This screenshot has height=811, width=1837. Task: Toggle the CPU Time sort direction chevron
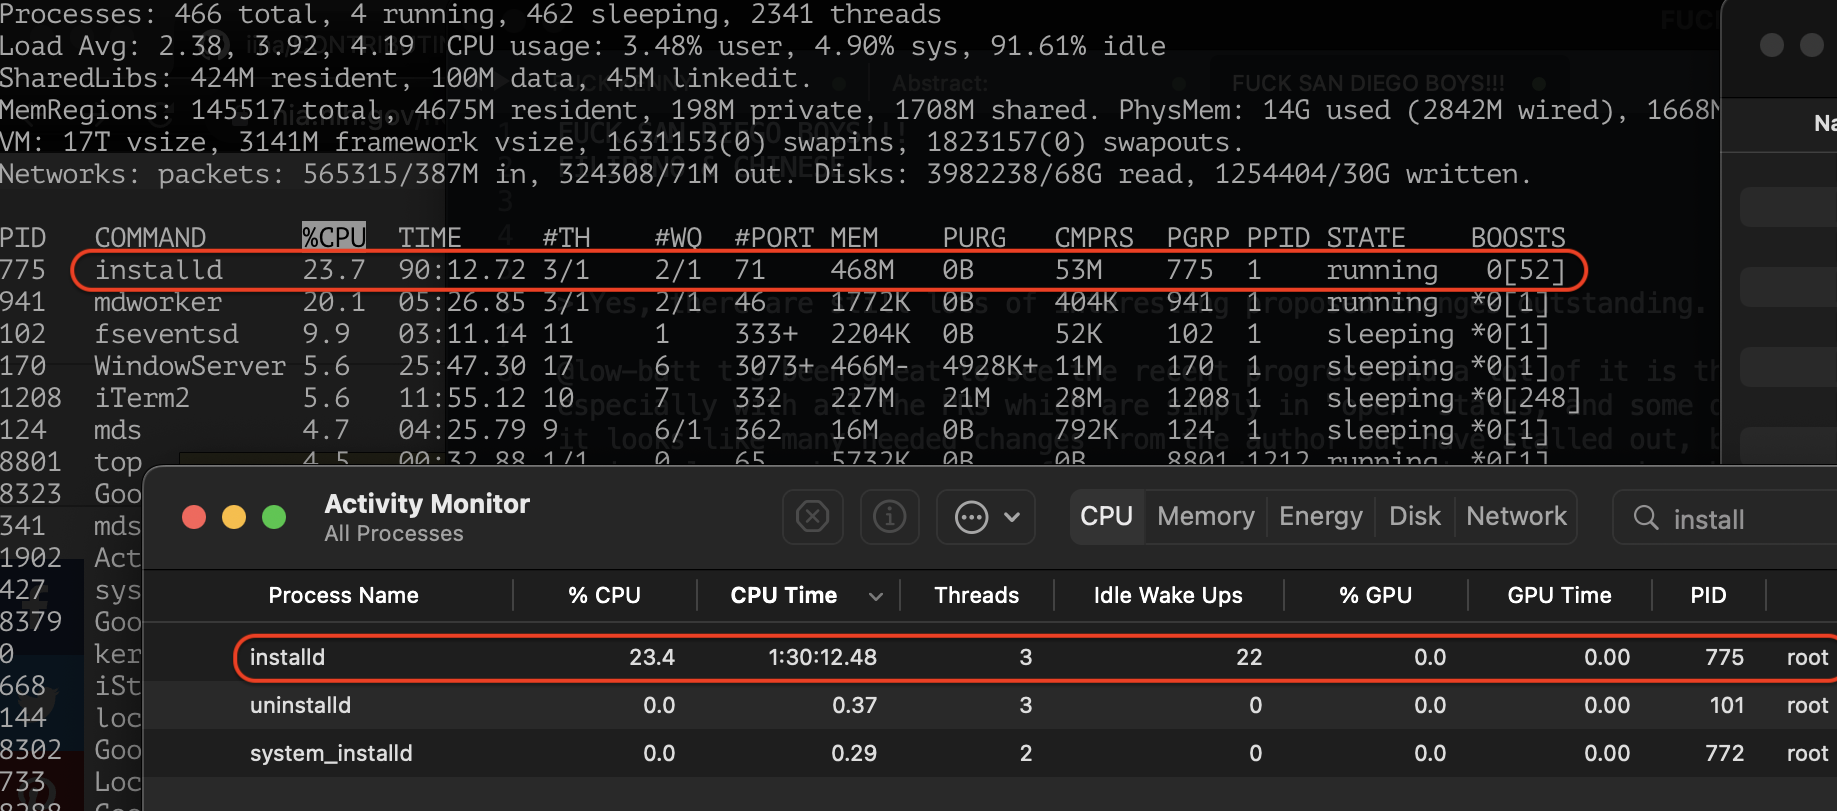pyautogui.click(x=876, y=596)
